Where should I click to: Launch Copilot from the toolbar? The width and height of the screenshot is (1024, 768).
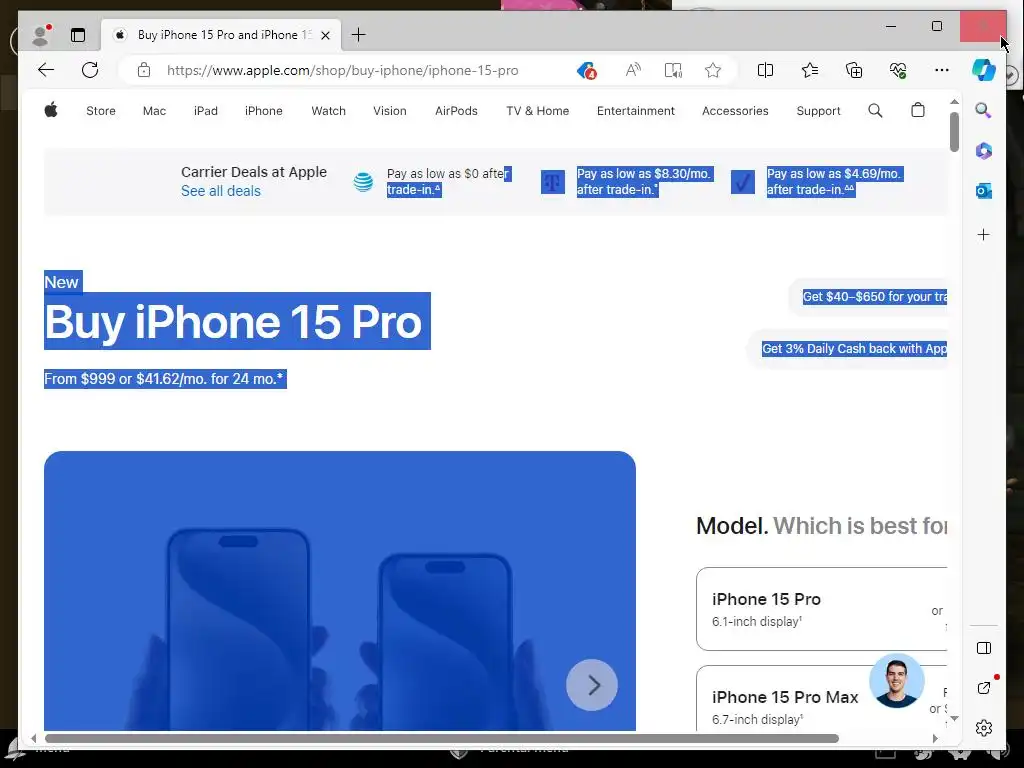coord(984,70)
